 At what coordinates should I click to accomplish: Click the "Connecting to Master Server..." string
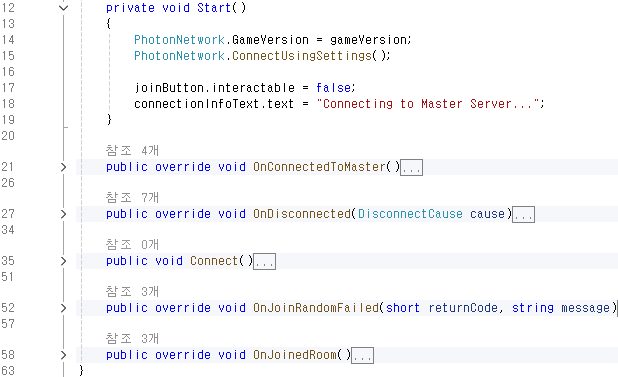pos(428,104)
